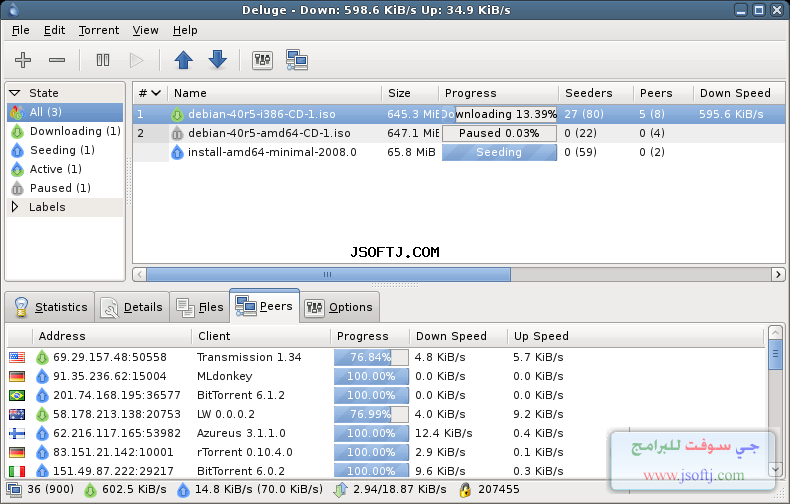Switch to the Files tab
Viewport: 790px width, 504px height.
coord(200,307)
